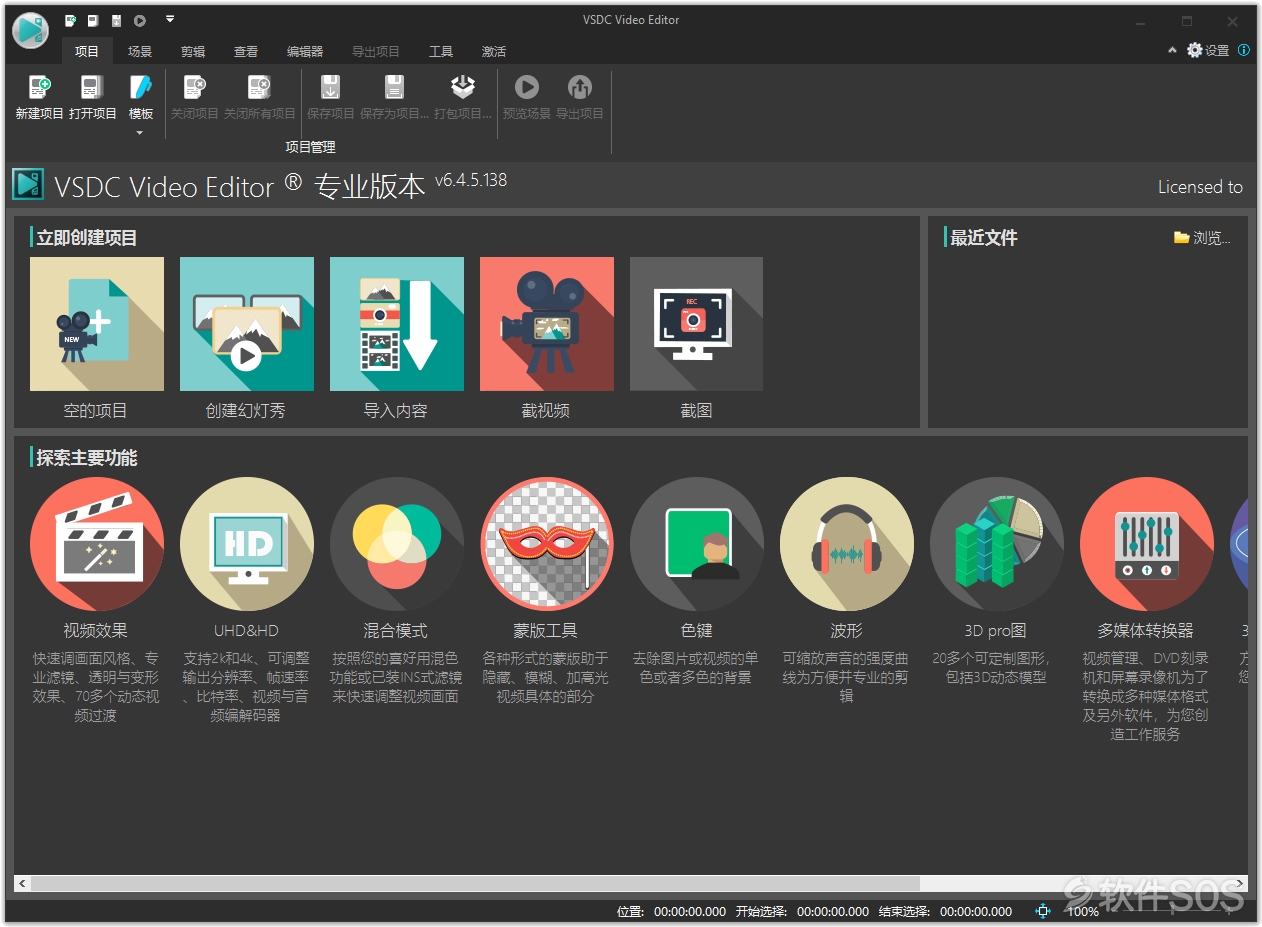Click the quick-access new project icon

point(70,20)
